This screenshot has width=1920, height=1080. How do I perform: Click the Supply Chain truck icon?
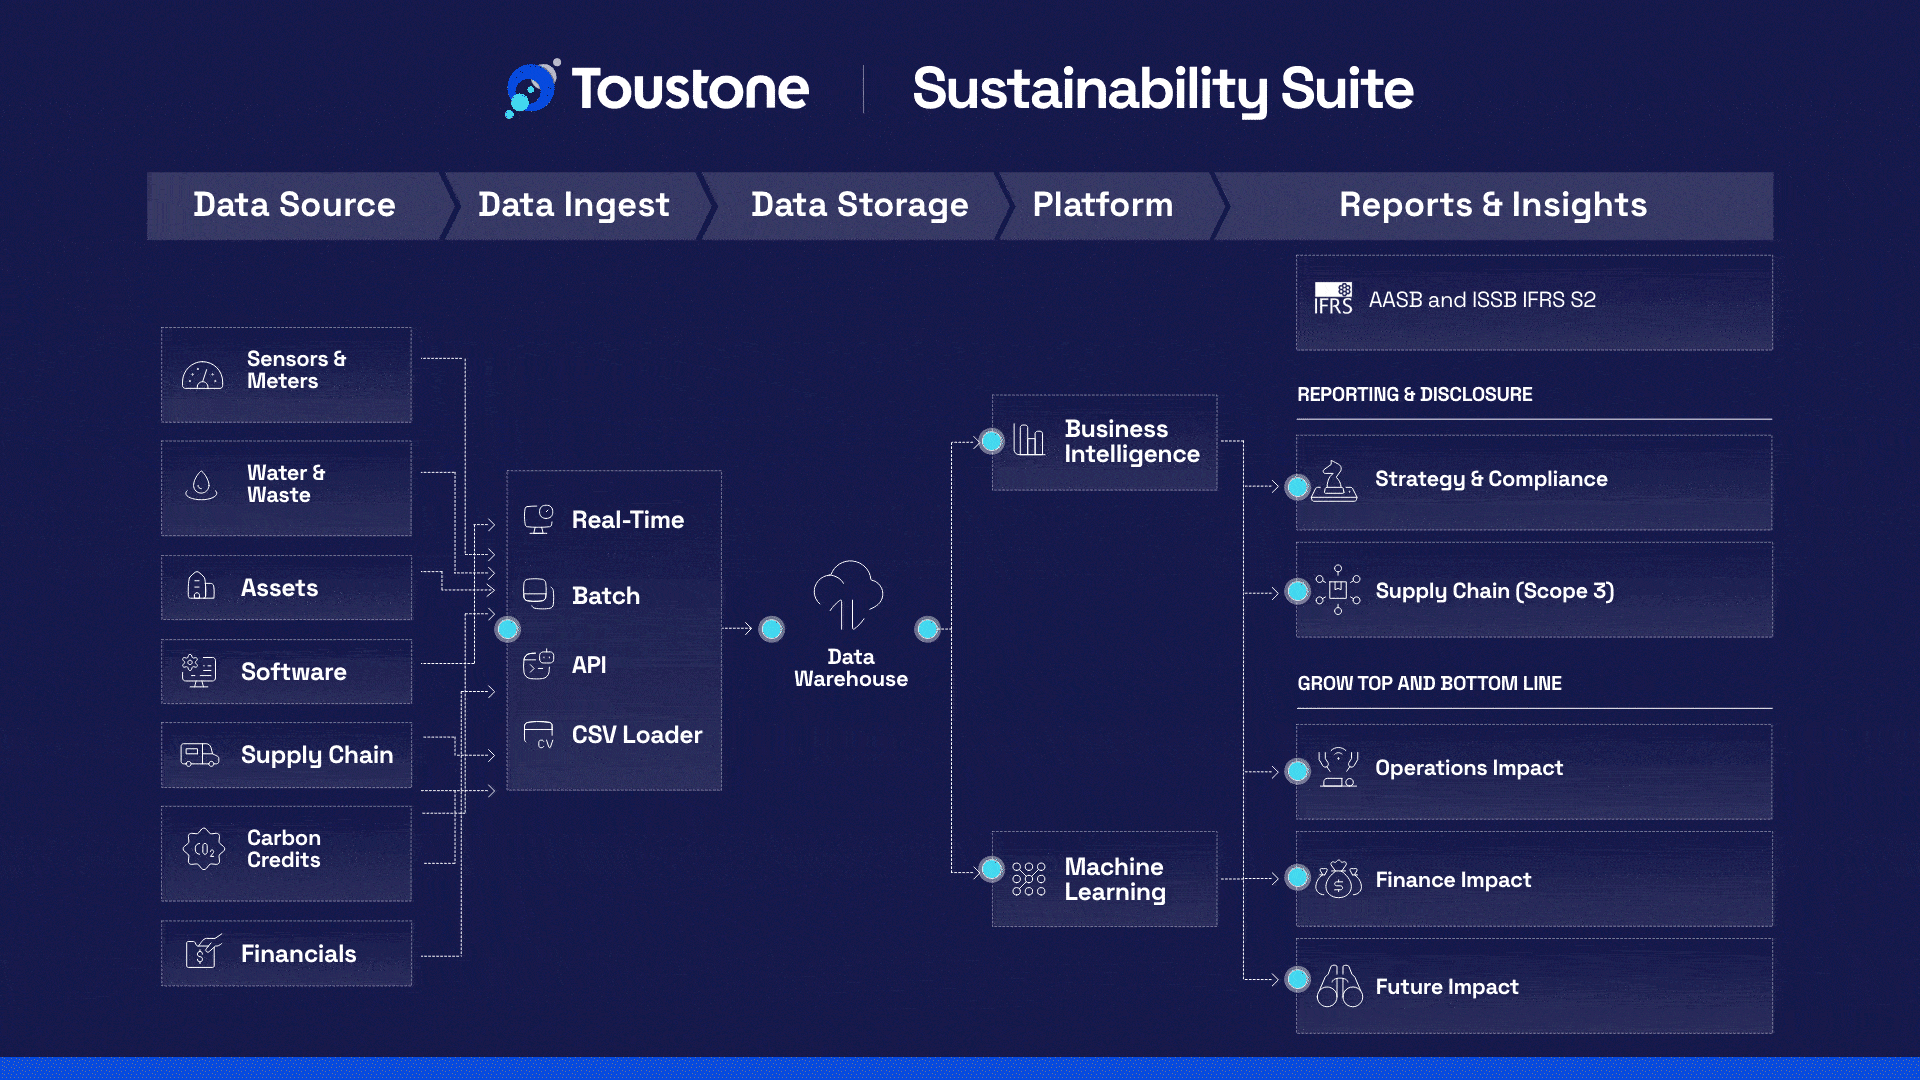[x=199, y=755]
